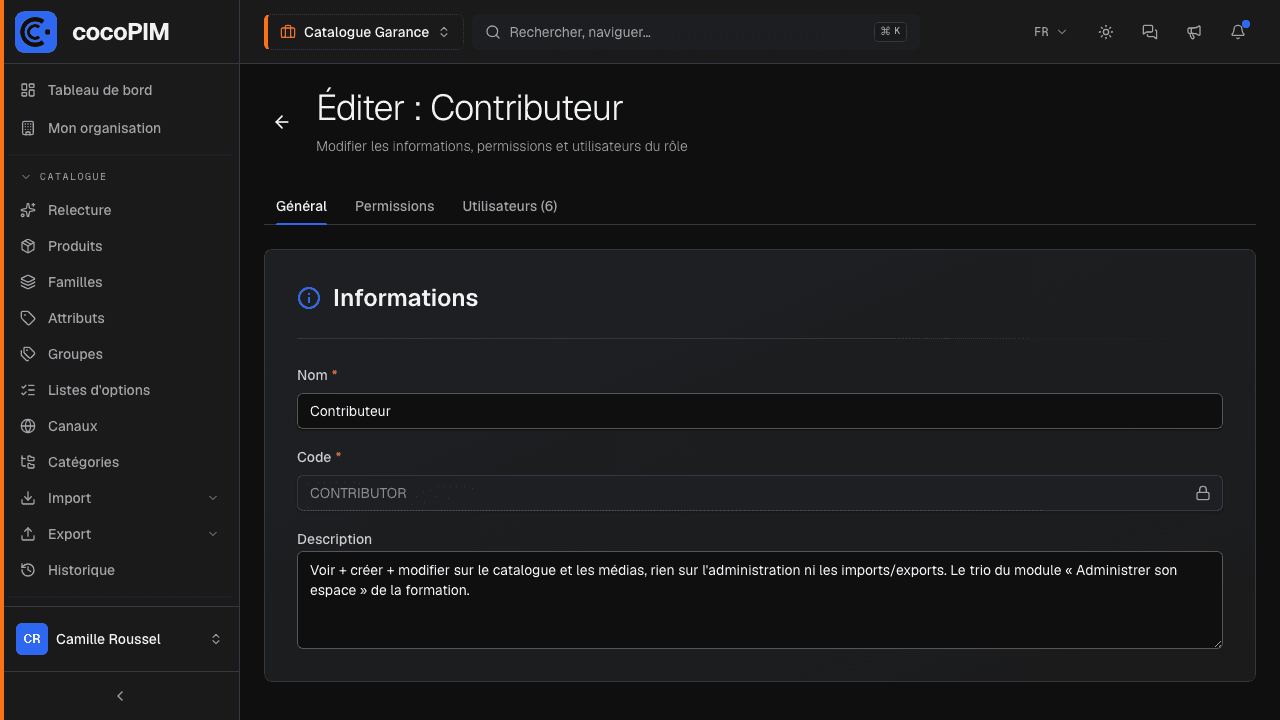Click into the Description textarea
Viewport: 1280px width, 720px height.
[x=760, y=600]
